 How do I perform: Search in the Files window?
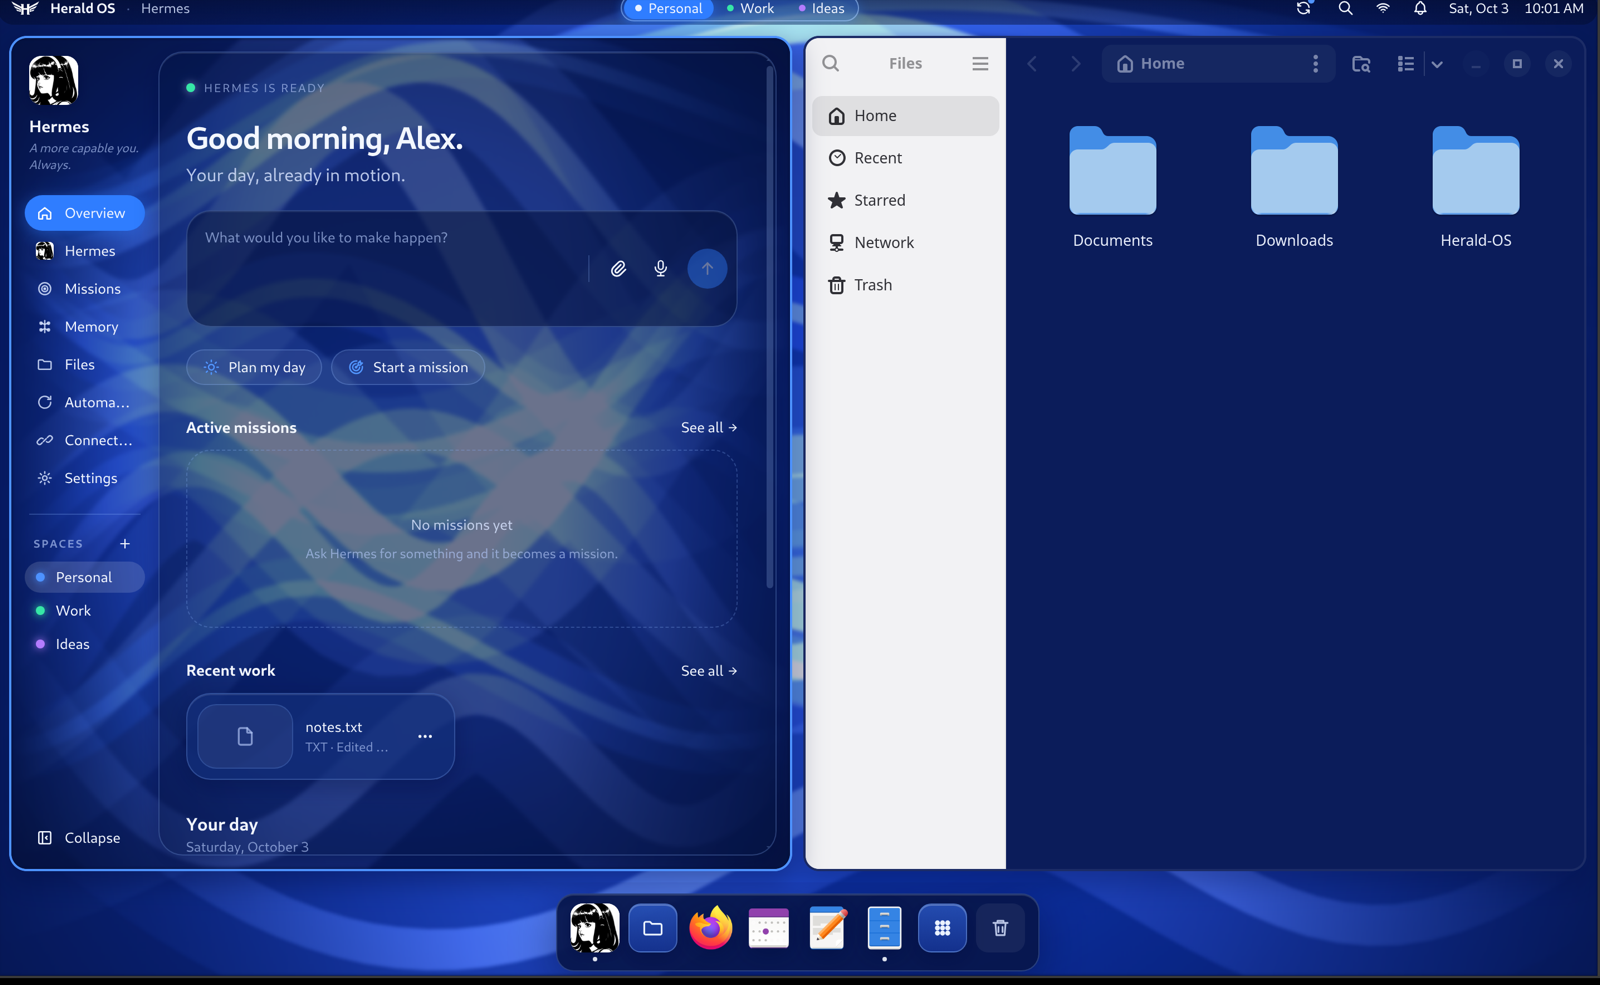point(831,63)
